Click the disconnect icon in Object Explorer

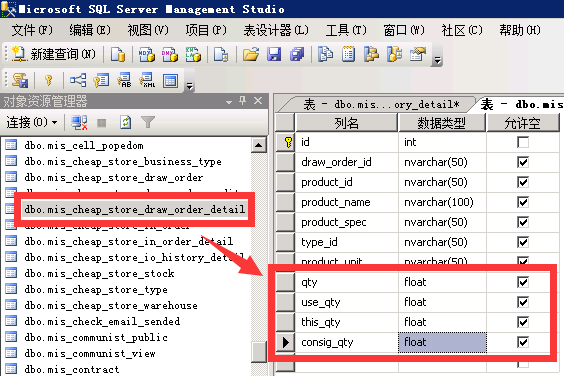coord(79,123)
